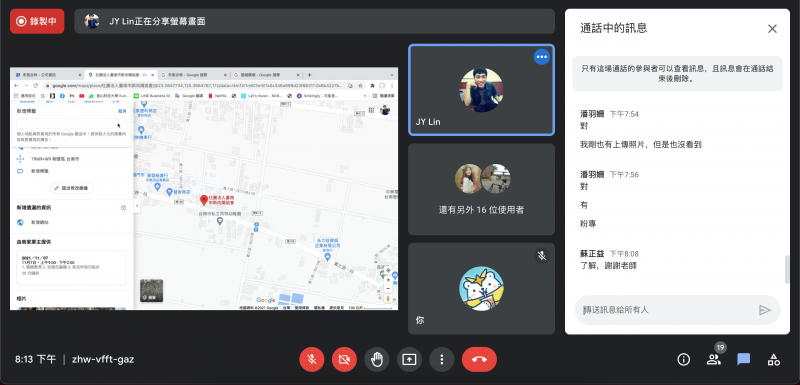The width and height of the screenshot is (800, 385).
Task: Select JY Lin's video tile avatar
Action: point(481,90)
